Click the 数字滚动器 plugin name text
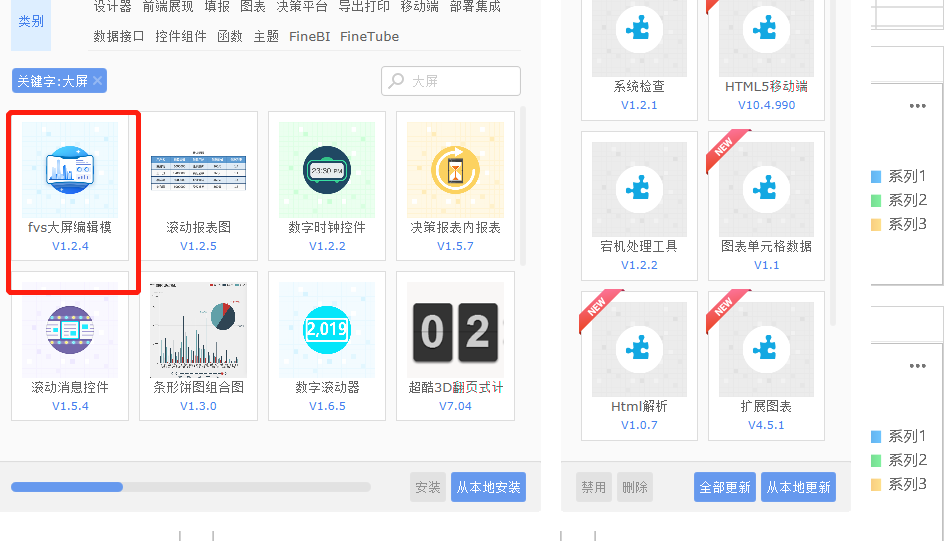948x541 pixels. (x=327, y=387)
